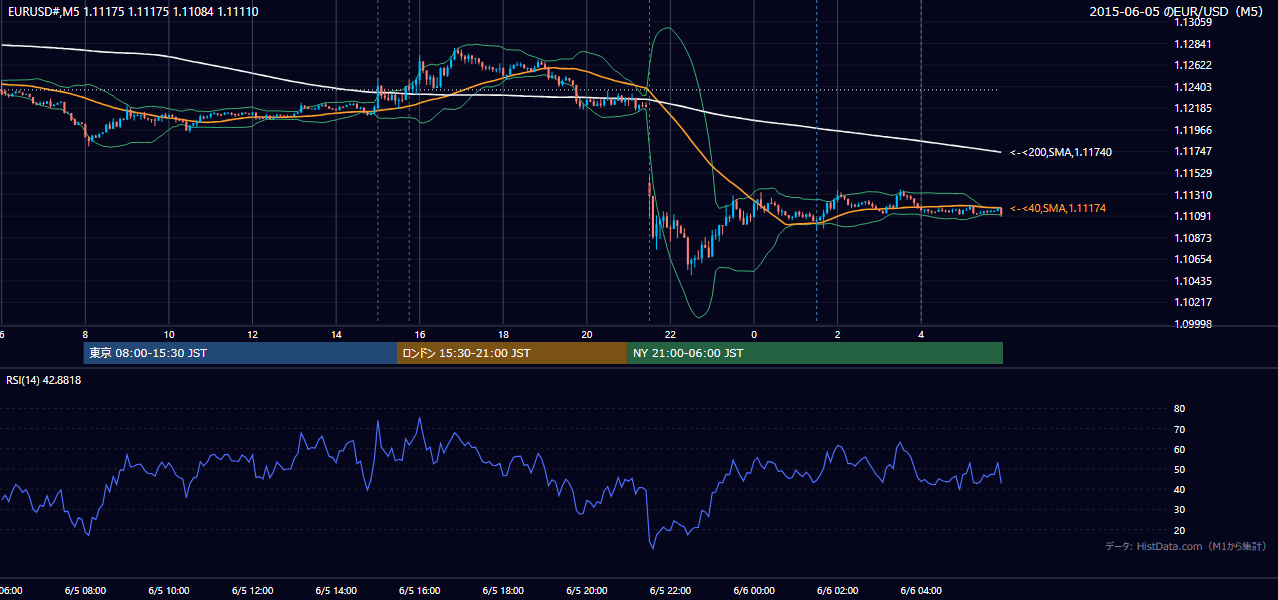Click the RSI(14) 42.8818 indicator label
The width and height of the screenshot is (1278, 600).
[44, 380]
